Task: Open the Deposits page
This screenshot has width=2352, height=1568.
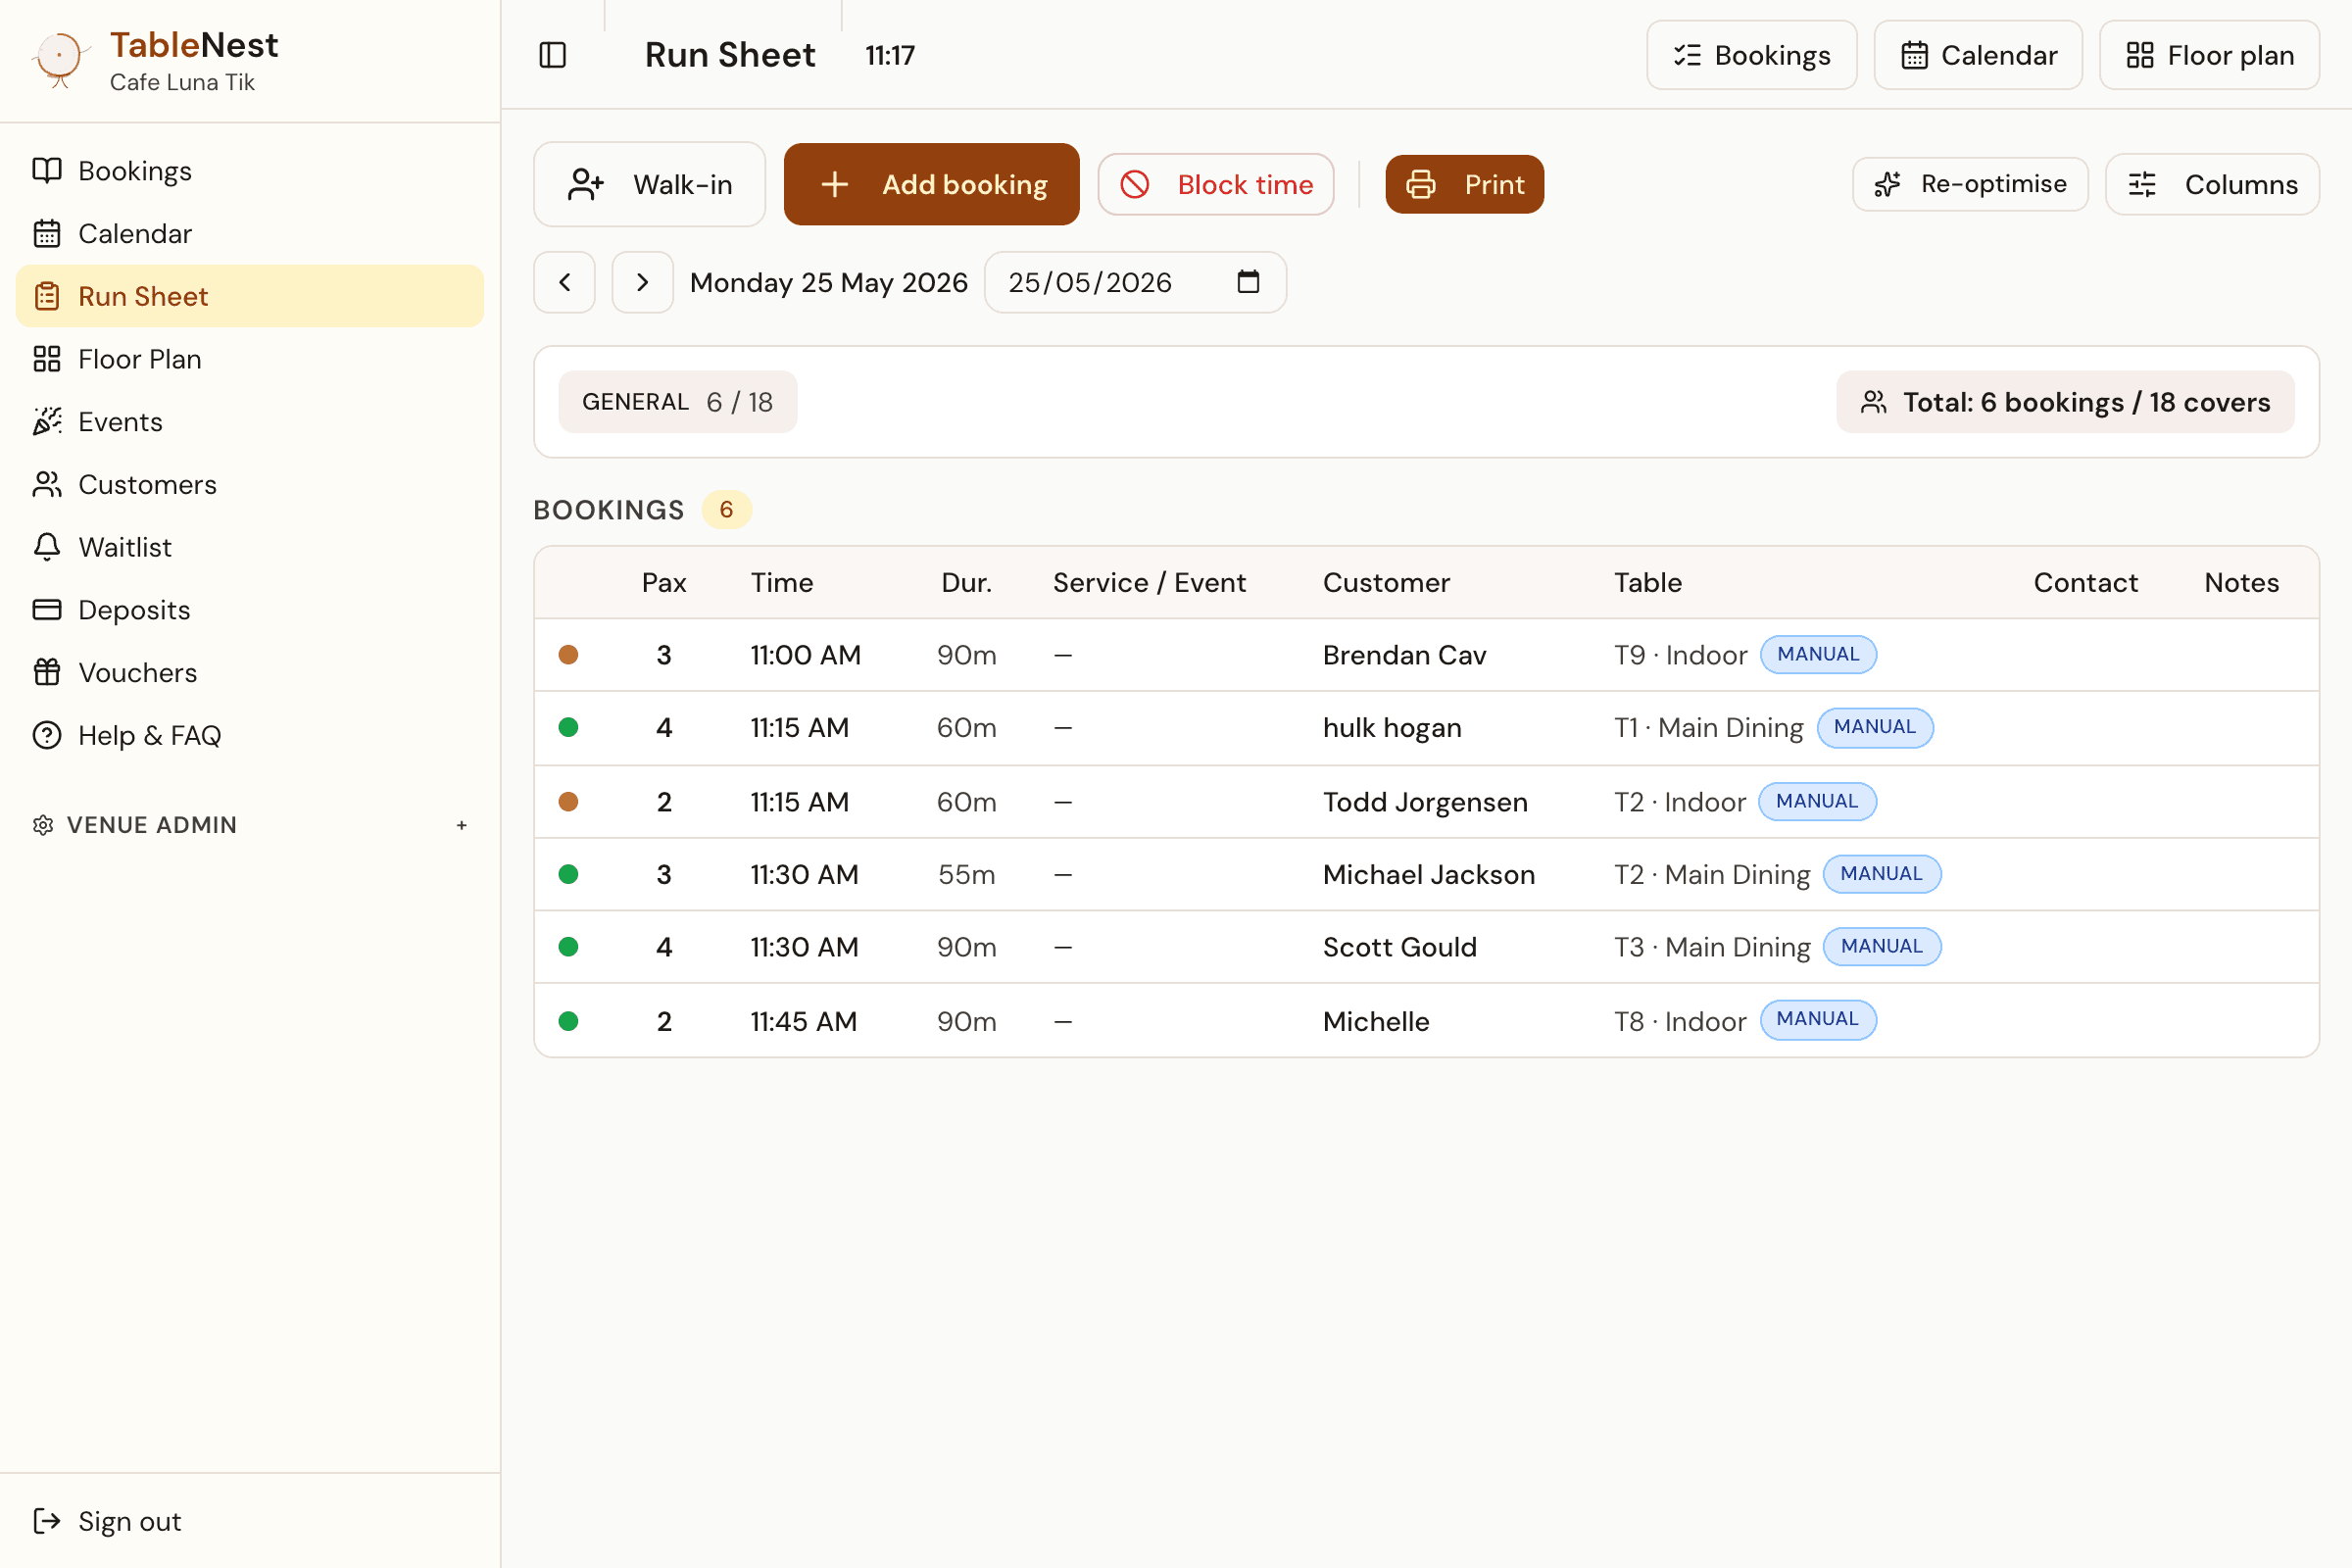Action: coord(250,610)
